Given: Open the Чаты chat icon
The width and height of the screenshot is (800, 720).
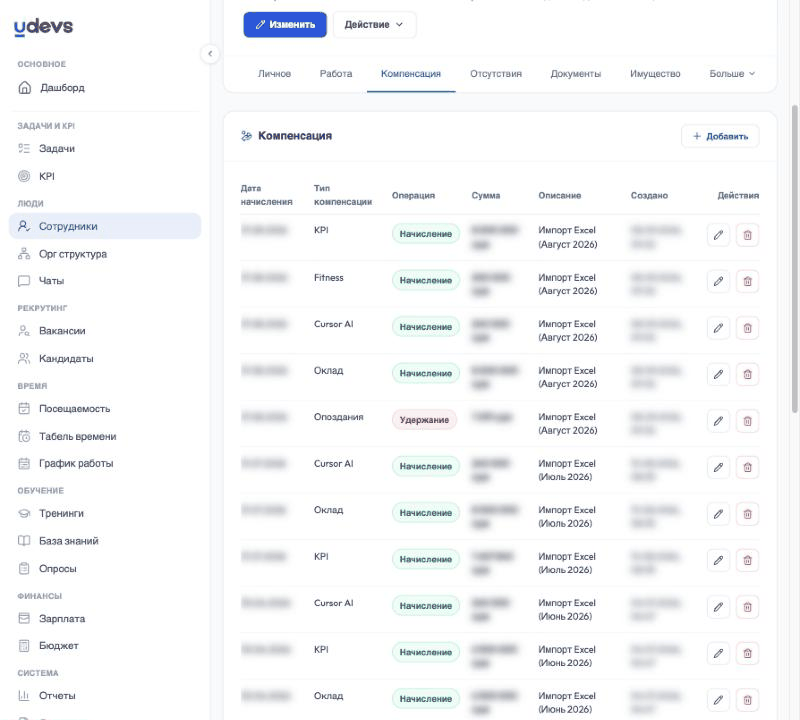Looking at the screenshot, I should tap(24, 281).
